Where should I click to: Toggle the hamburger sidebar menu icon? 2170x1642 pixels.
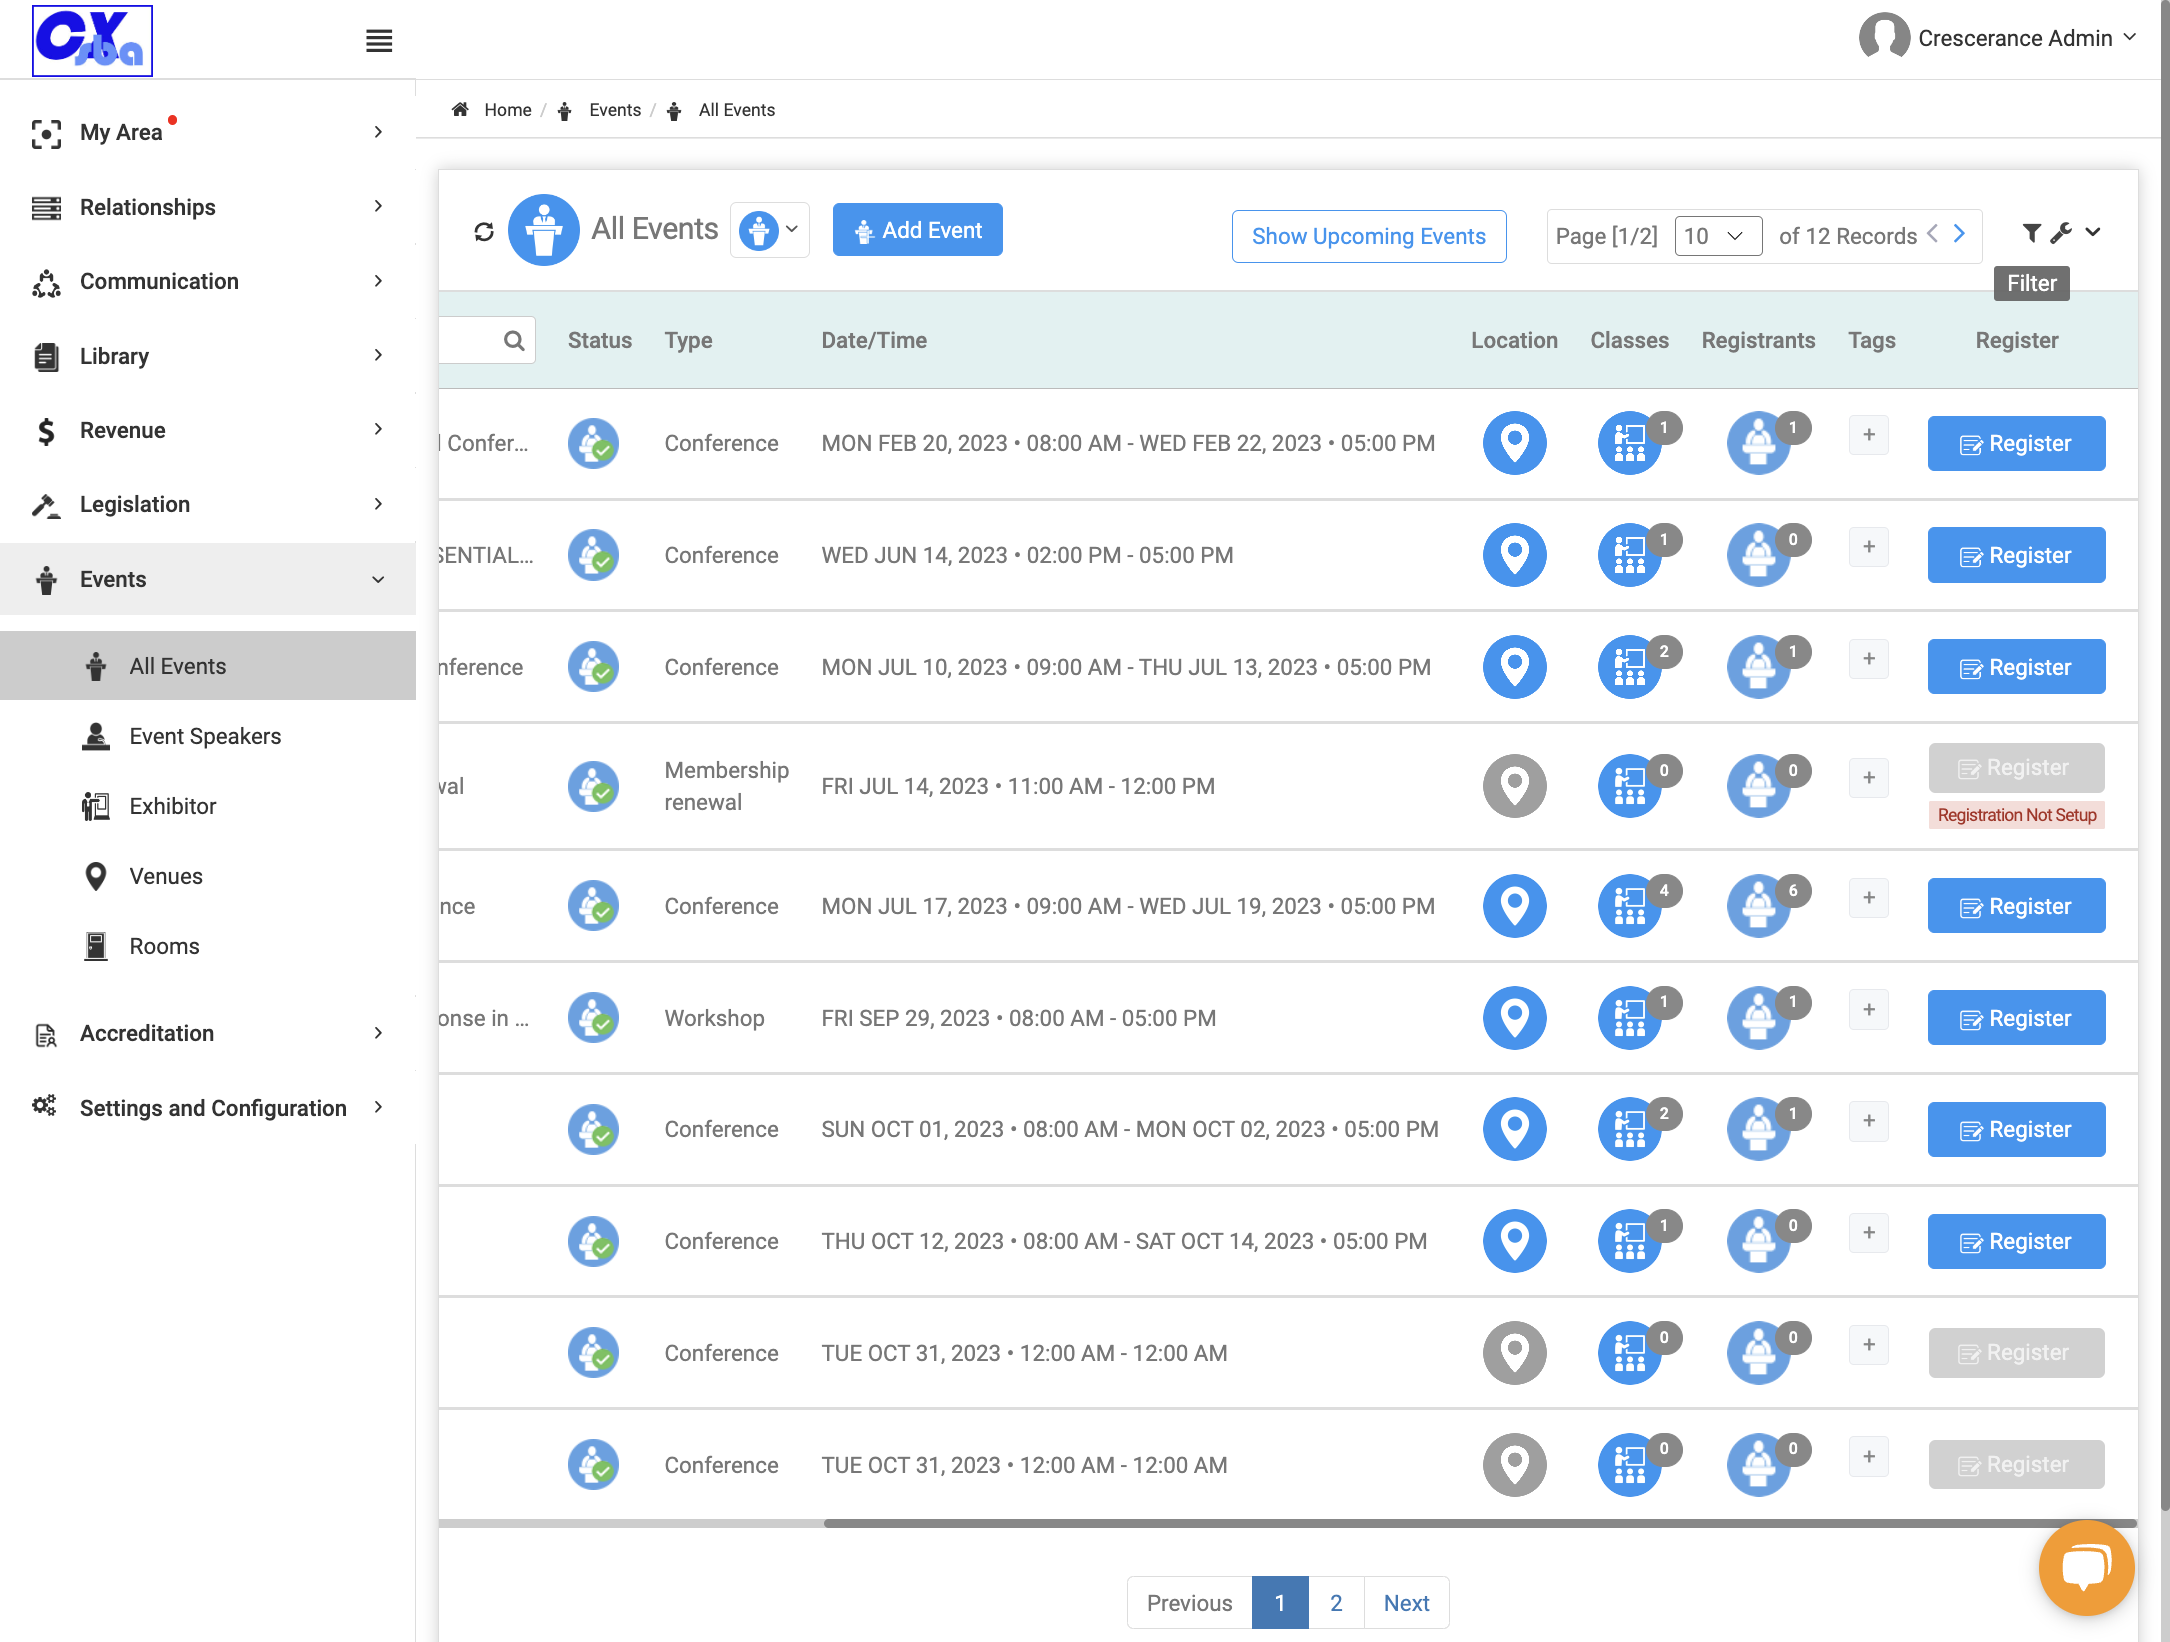click(379, 41)
